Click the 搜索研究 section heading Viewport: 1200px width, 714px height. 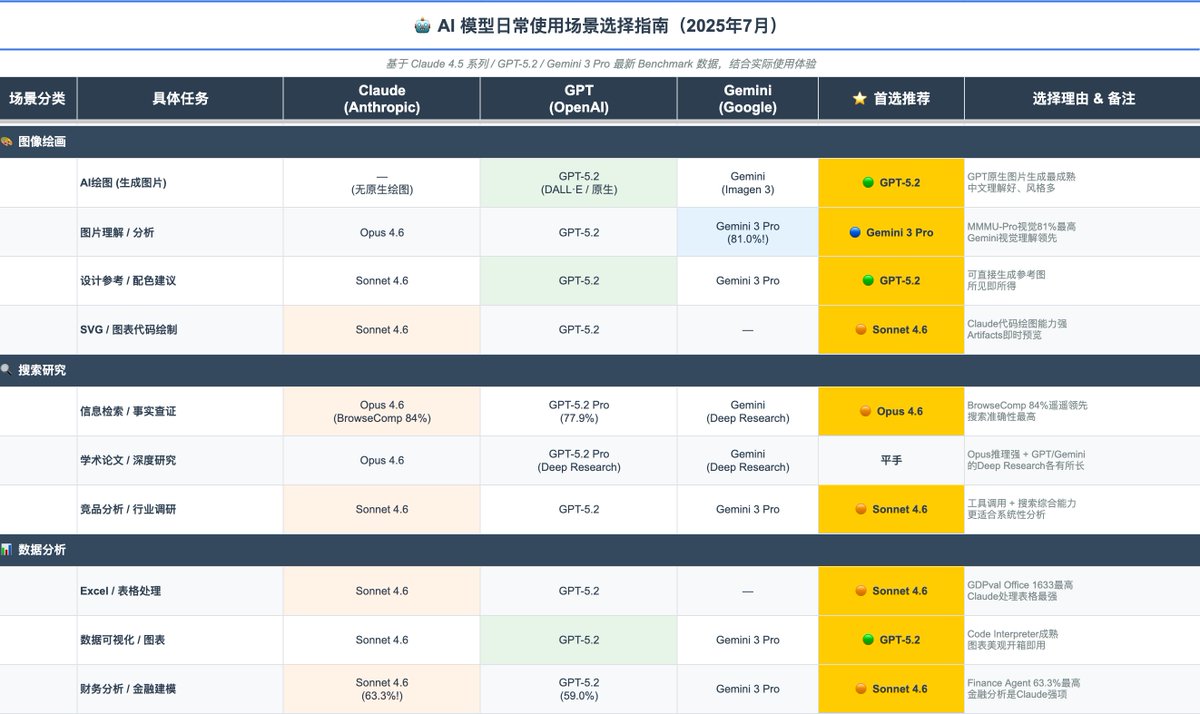pyautogui.click(x=42, y=370)
